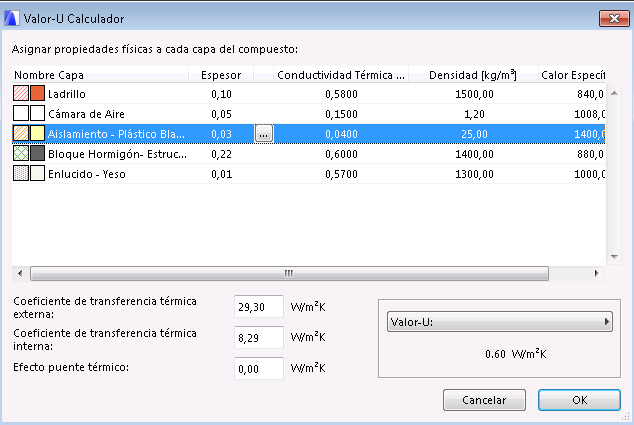Open the ellipsis button in Aislamiento row
The height and width of the screenshot is (425, 634).
click(x=264, y=134)
